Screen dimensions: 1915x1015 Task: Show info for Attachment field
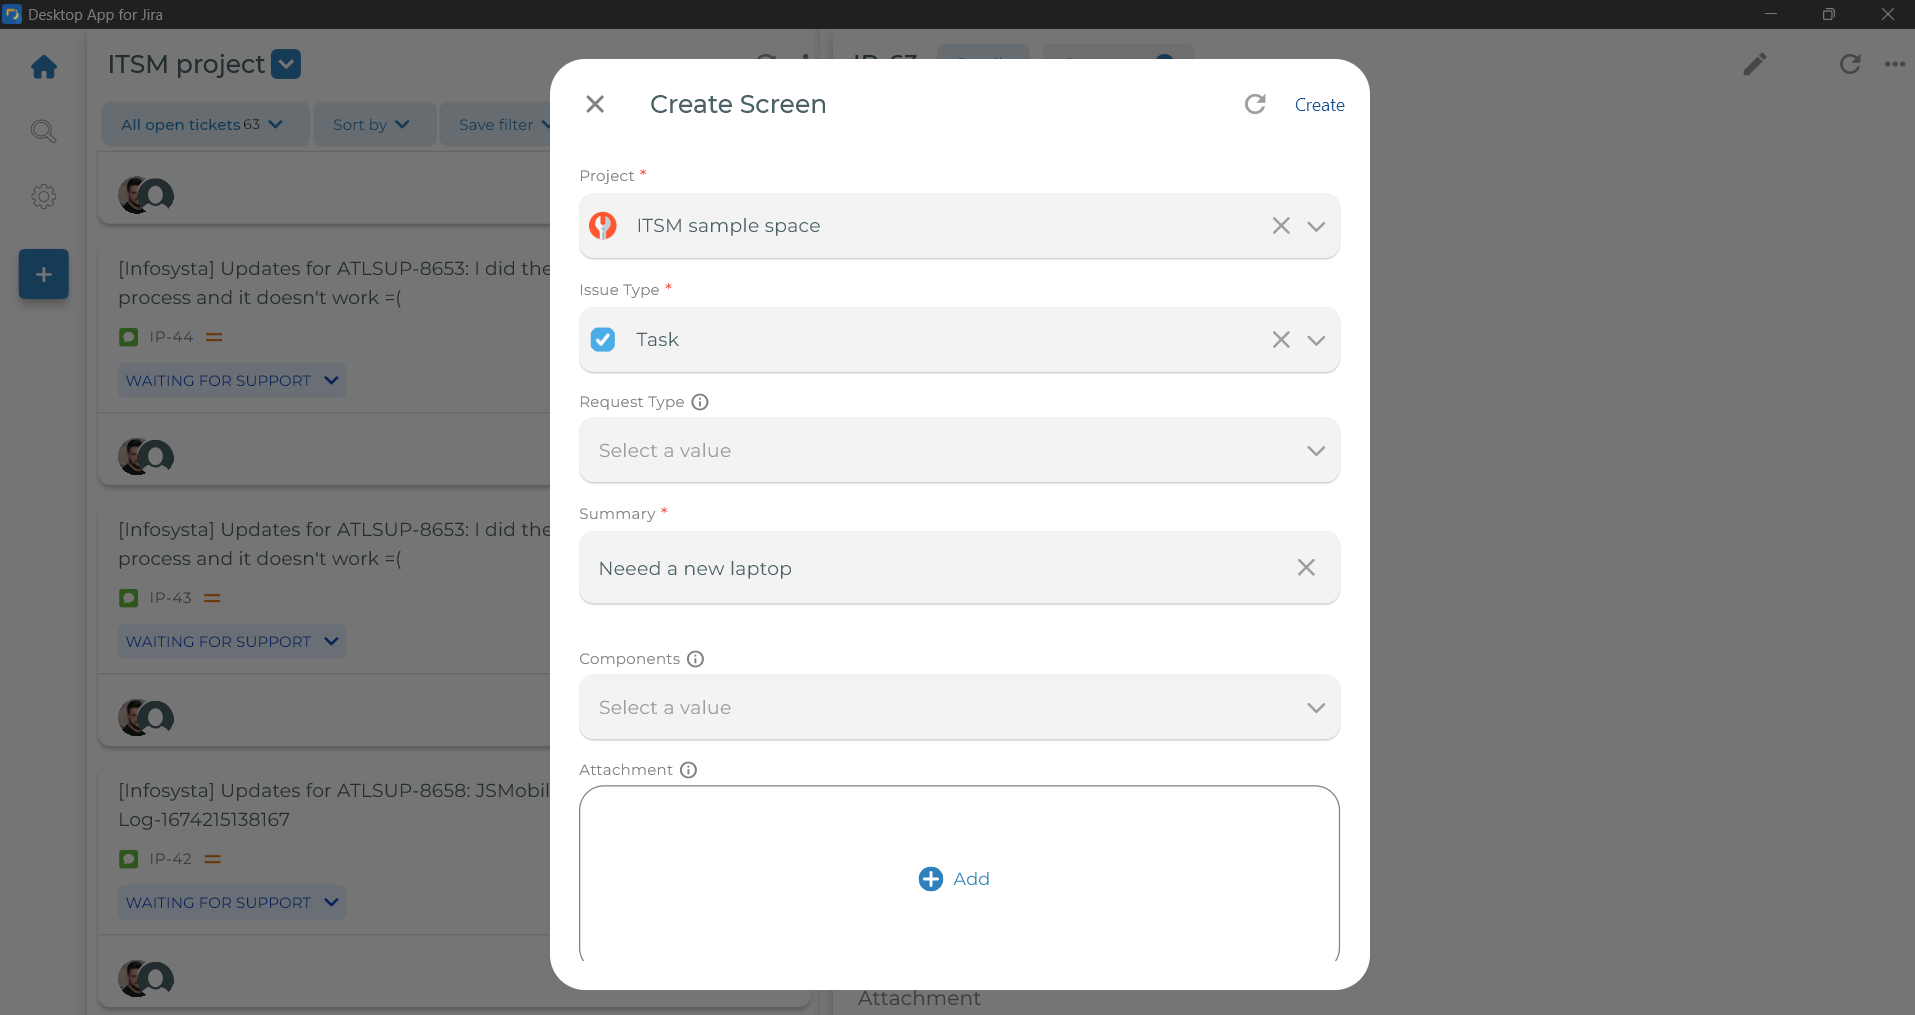point(689,770)
